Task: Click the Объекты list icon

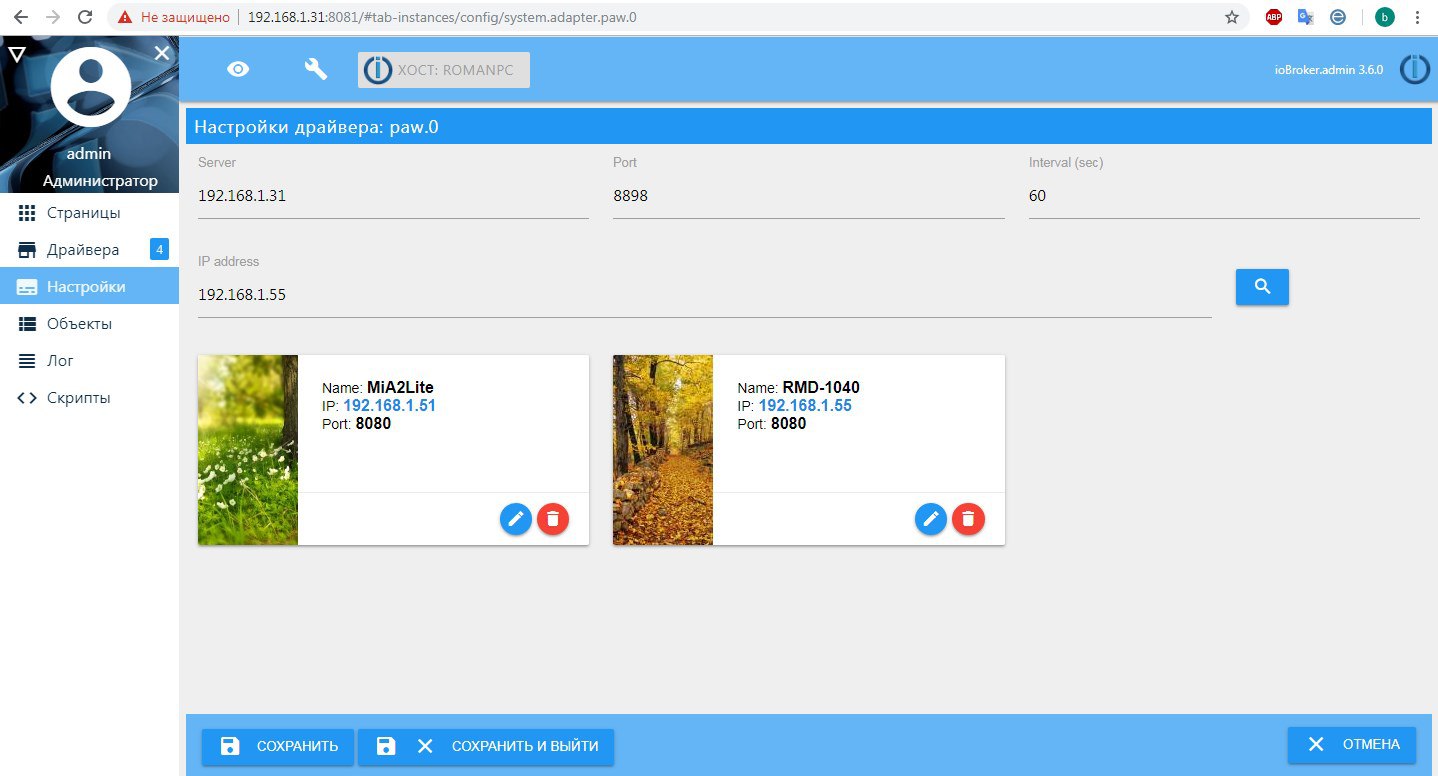Action: (27, 324)
